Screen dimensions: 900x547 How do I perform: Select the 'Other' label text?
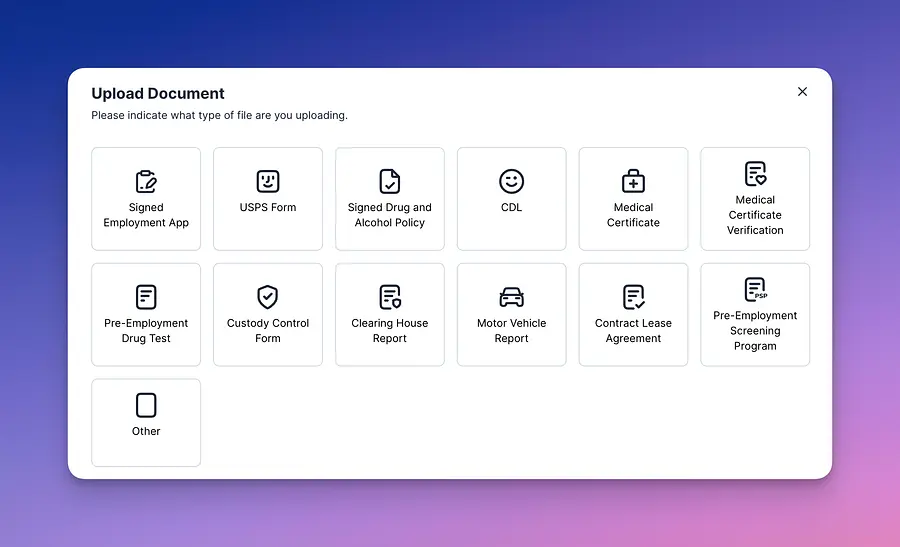tap(146, 431)
